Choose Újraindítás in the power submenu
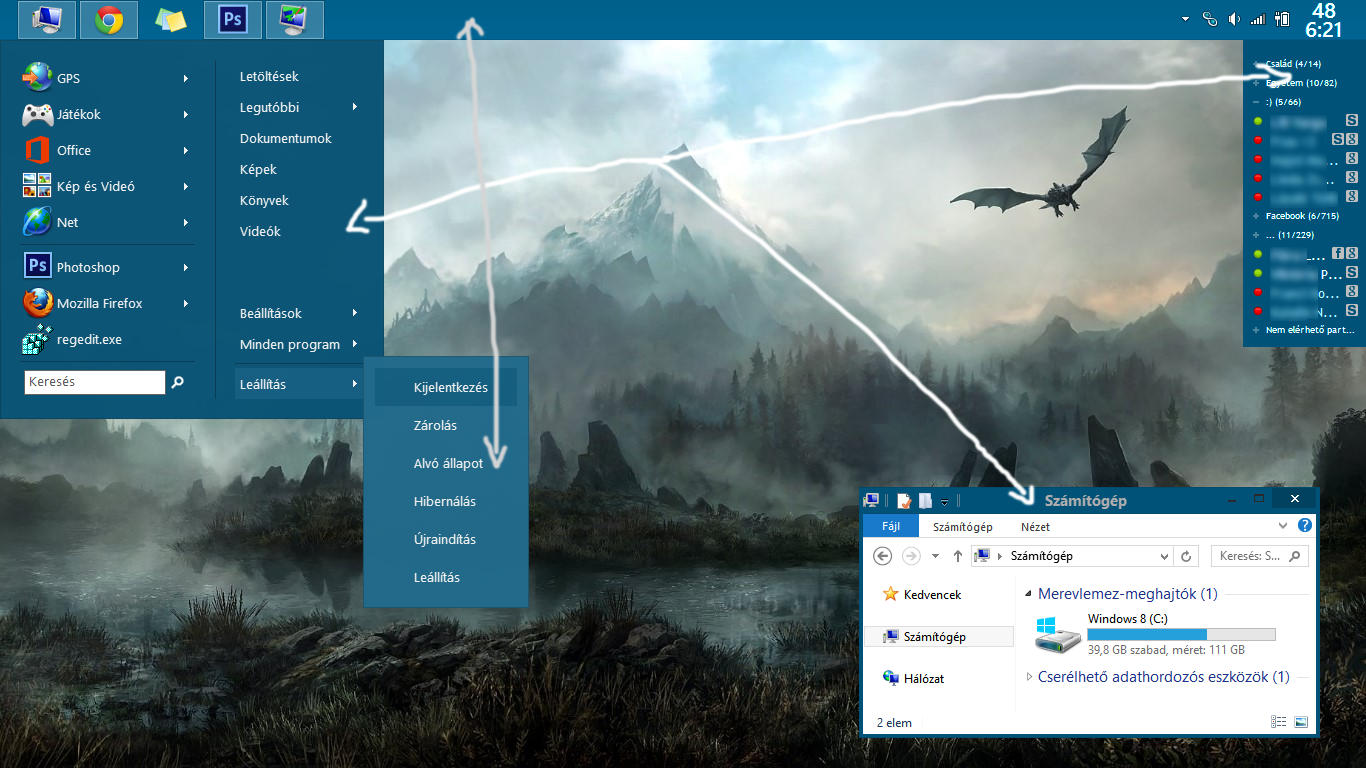 tap(446, 539)
